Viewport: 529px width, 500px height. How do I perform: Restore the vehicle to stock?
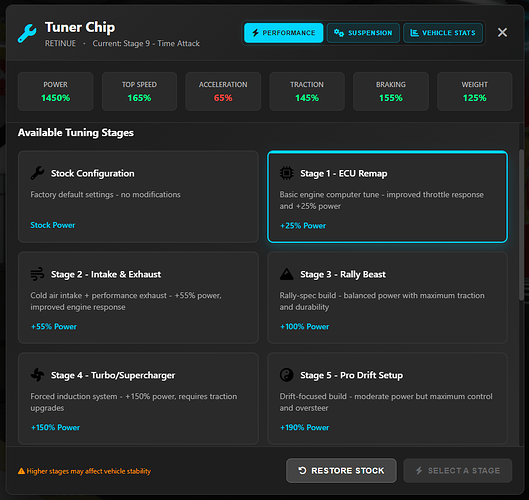coord(341,470)
